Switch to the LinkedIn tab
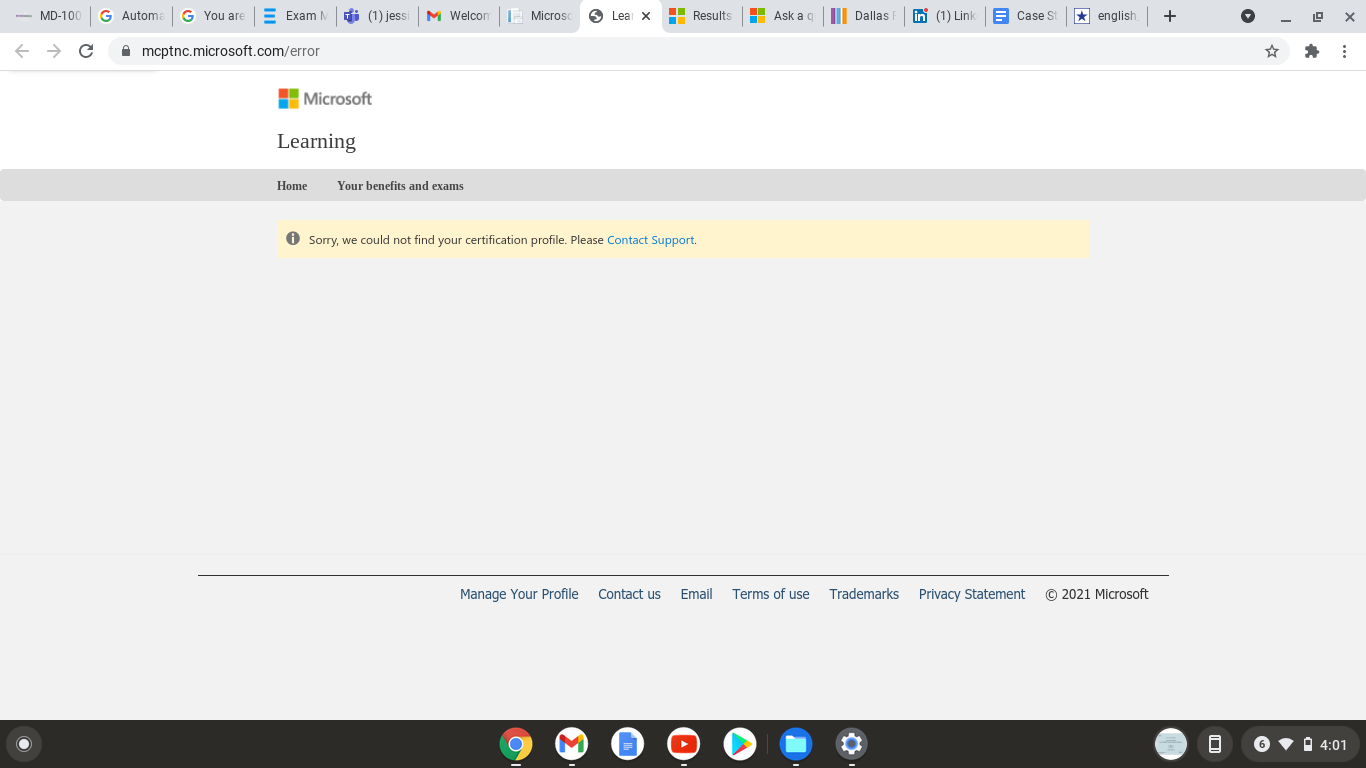 (x=946, y=16)
